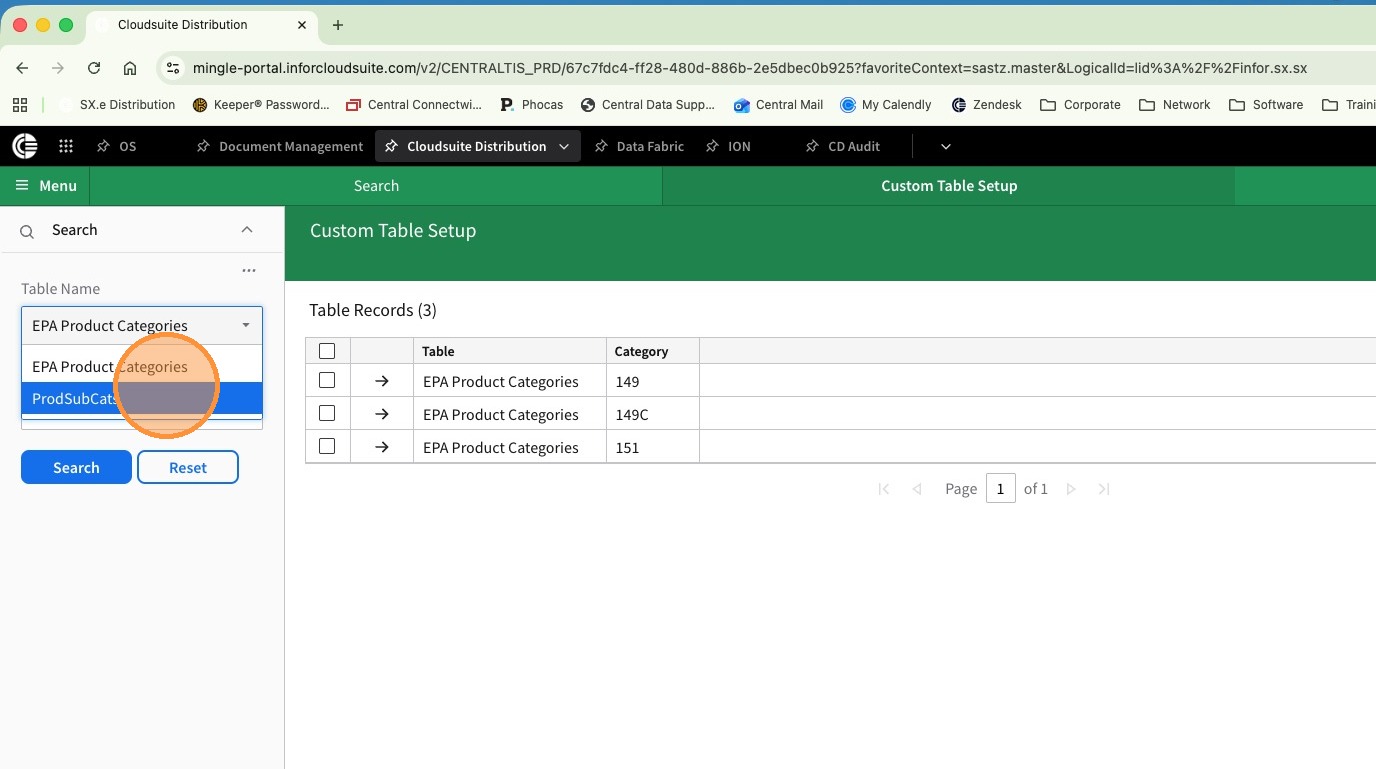Open the Table Name dropdown
Viewport: 1376px width, 769px height.
(142, 325)
